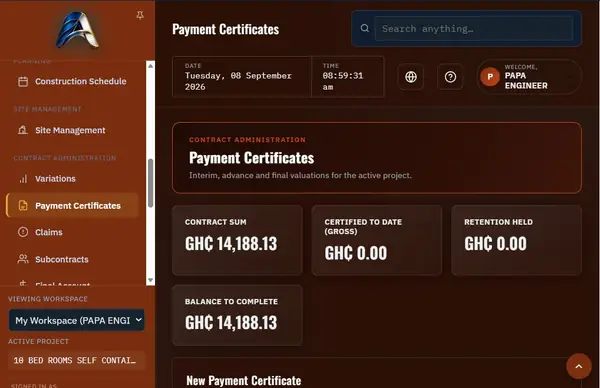Click the Balance To Complete card
The width and height of the screenshot is (600, 388).
coord(237,315)
